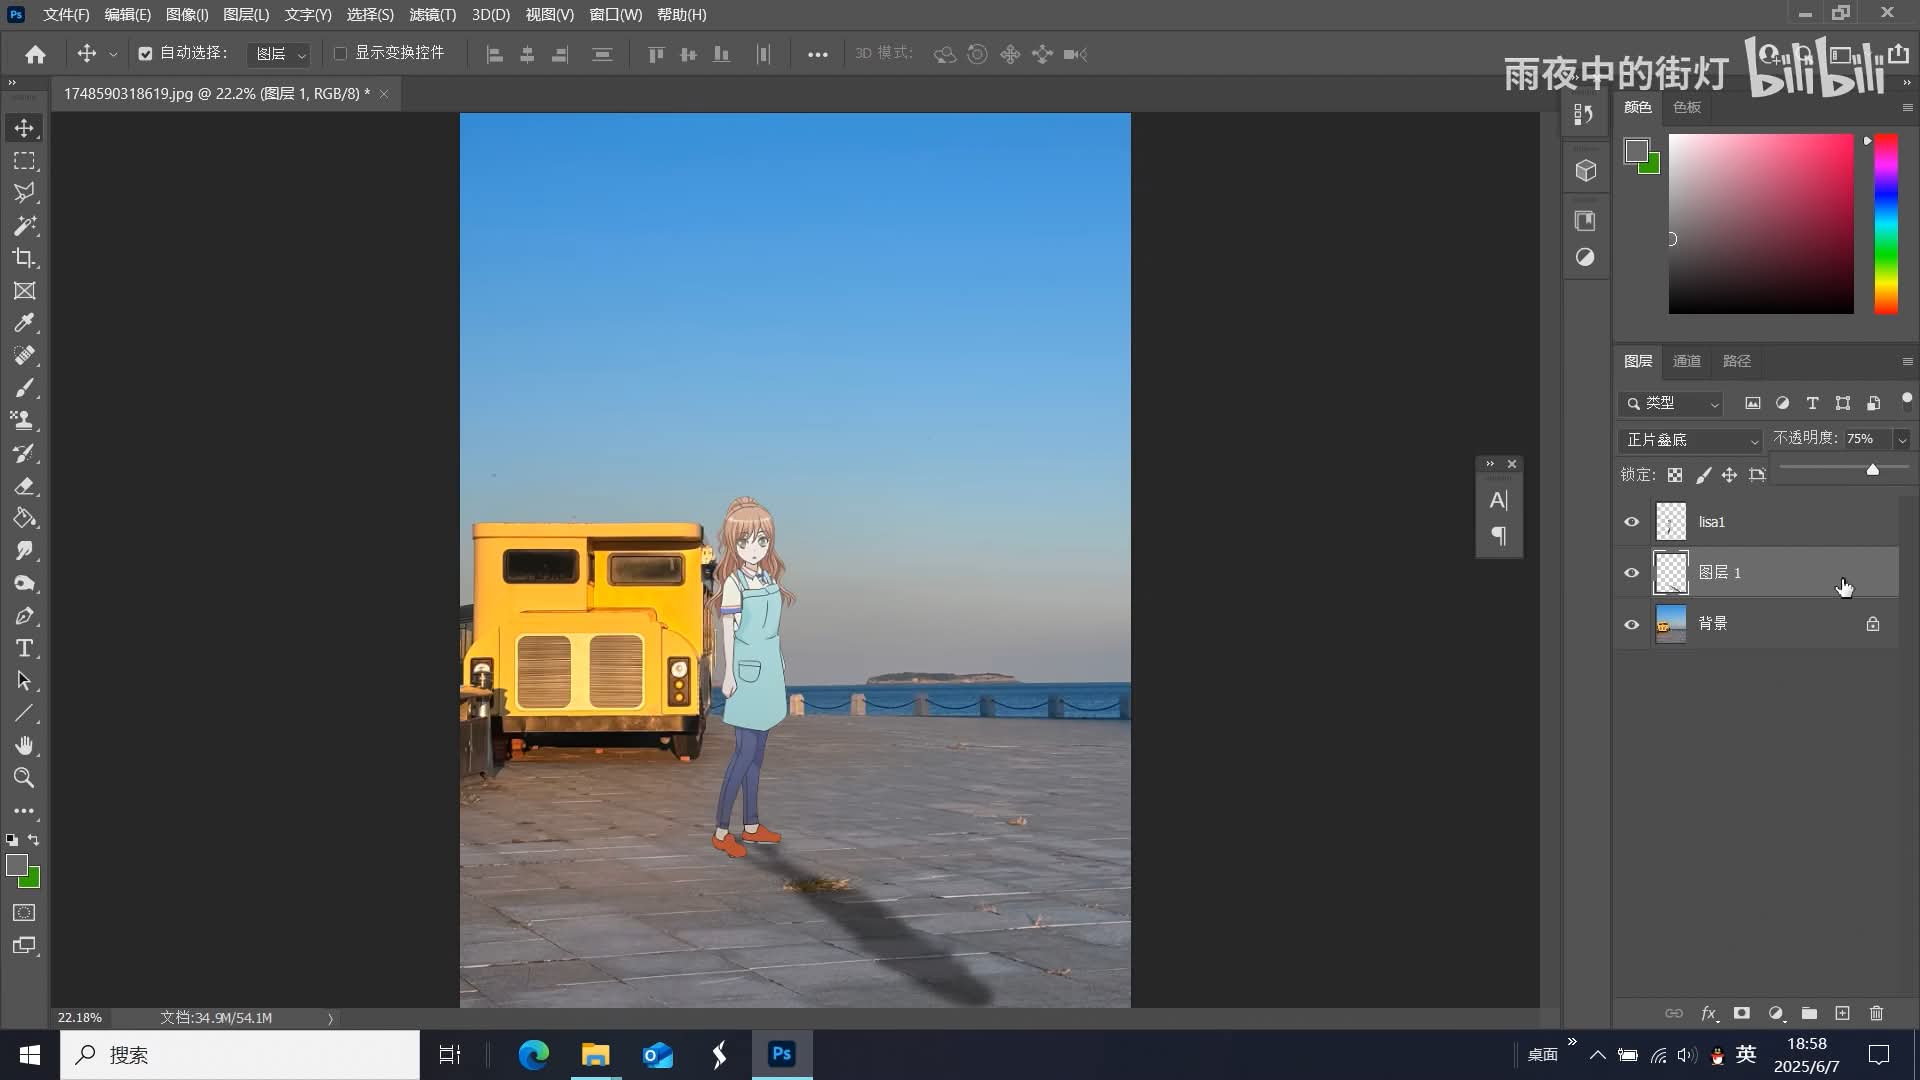Image resolution: width=1920 pixels, height=1080 pixels.
Task: Select the Clone Stamp tool
Action: tap(24, 421)
